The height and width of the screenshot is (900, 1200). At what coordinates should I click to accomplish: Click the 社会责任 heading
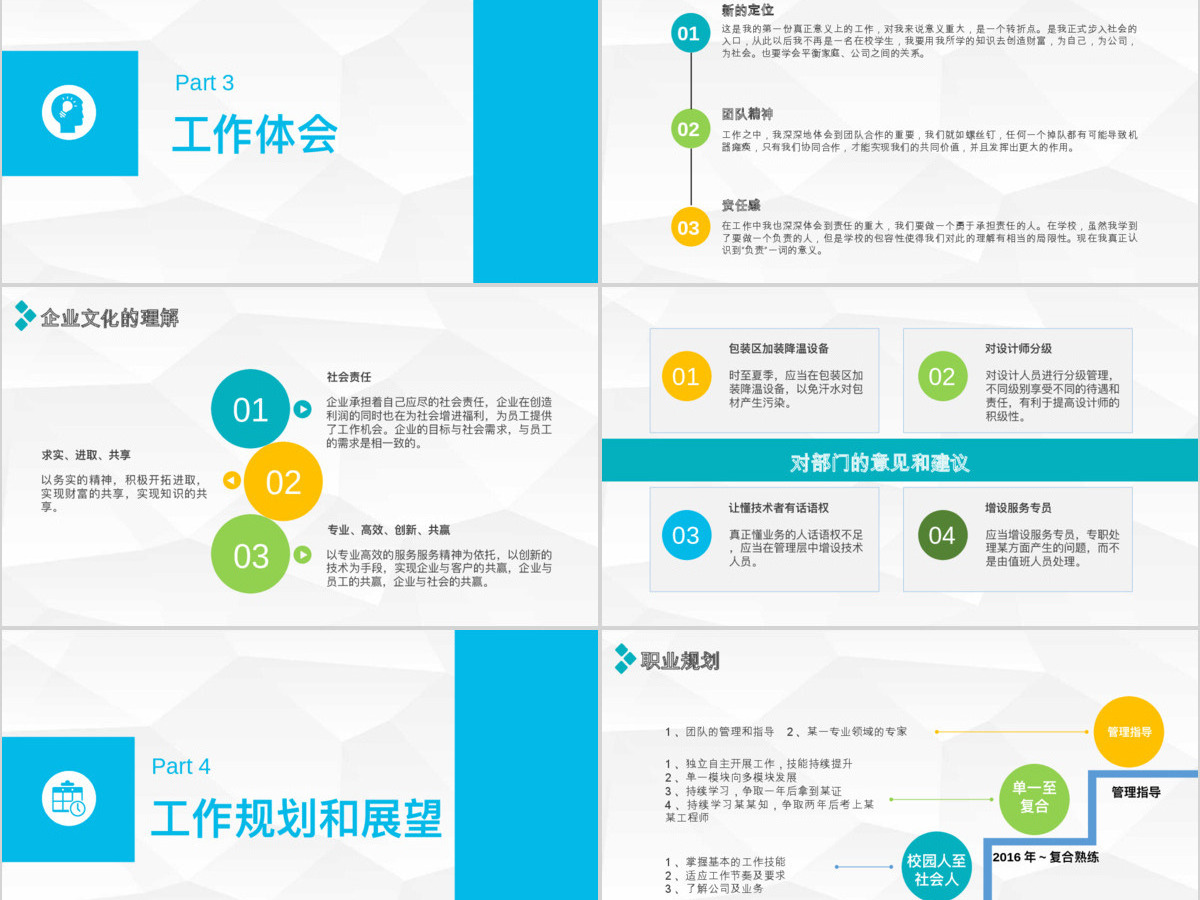click(x=349, y=377)
